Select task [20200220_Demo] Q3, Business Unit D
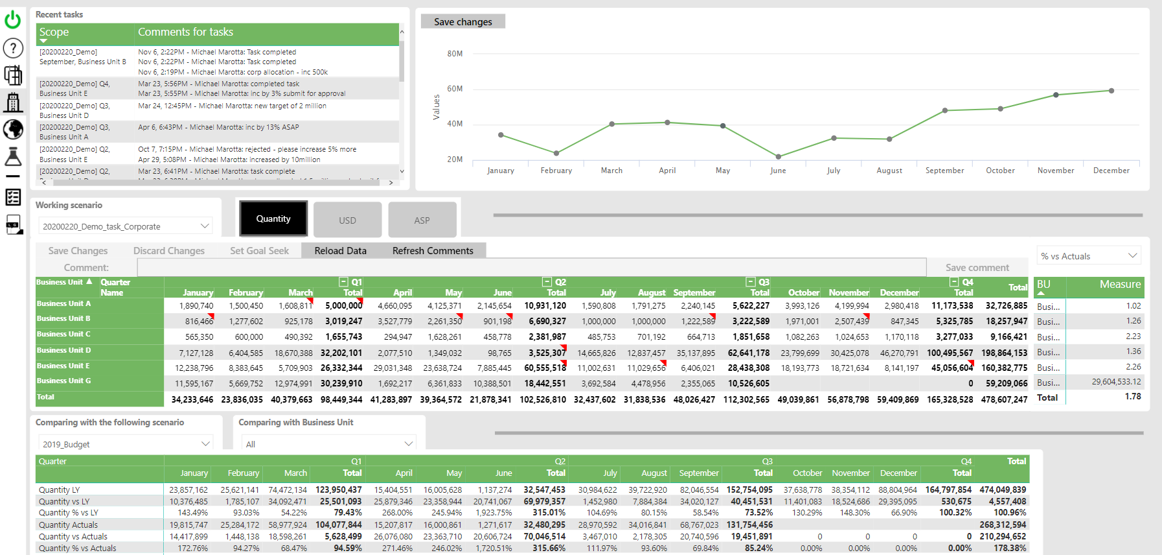The width and height of the screenshot is (1162, 555). [86, 110]
